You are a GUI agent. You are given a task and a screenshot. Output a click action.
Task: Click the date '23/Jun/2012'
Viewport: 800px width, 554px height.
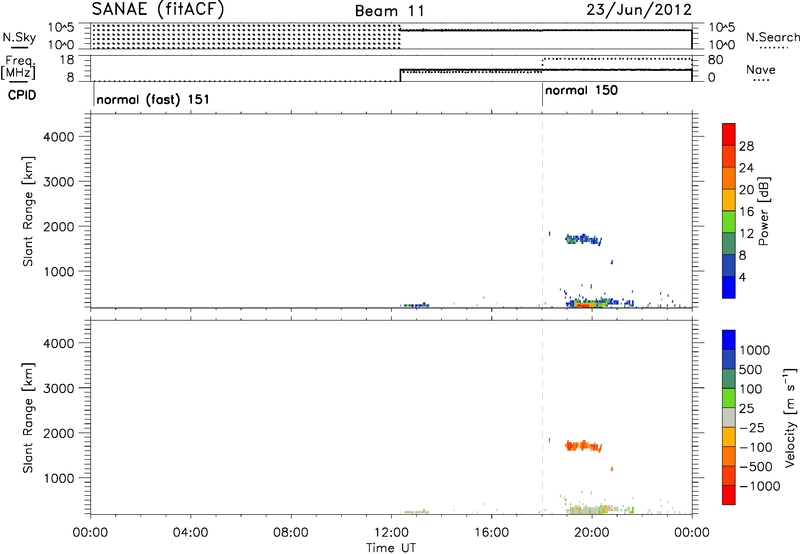[x=639, y=10]
